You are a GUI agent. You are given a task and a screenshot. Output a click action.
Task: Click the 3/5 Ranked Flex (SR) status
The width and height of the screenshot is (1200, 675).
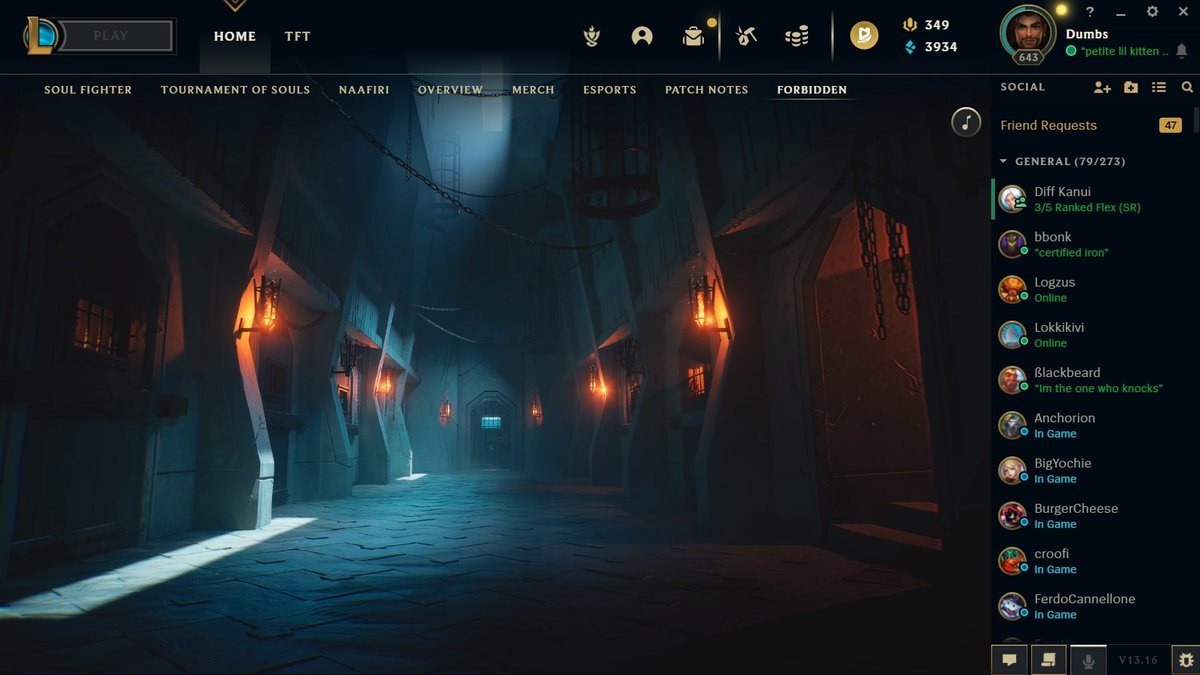(1087, 208)
